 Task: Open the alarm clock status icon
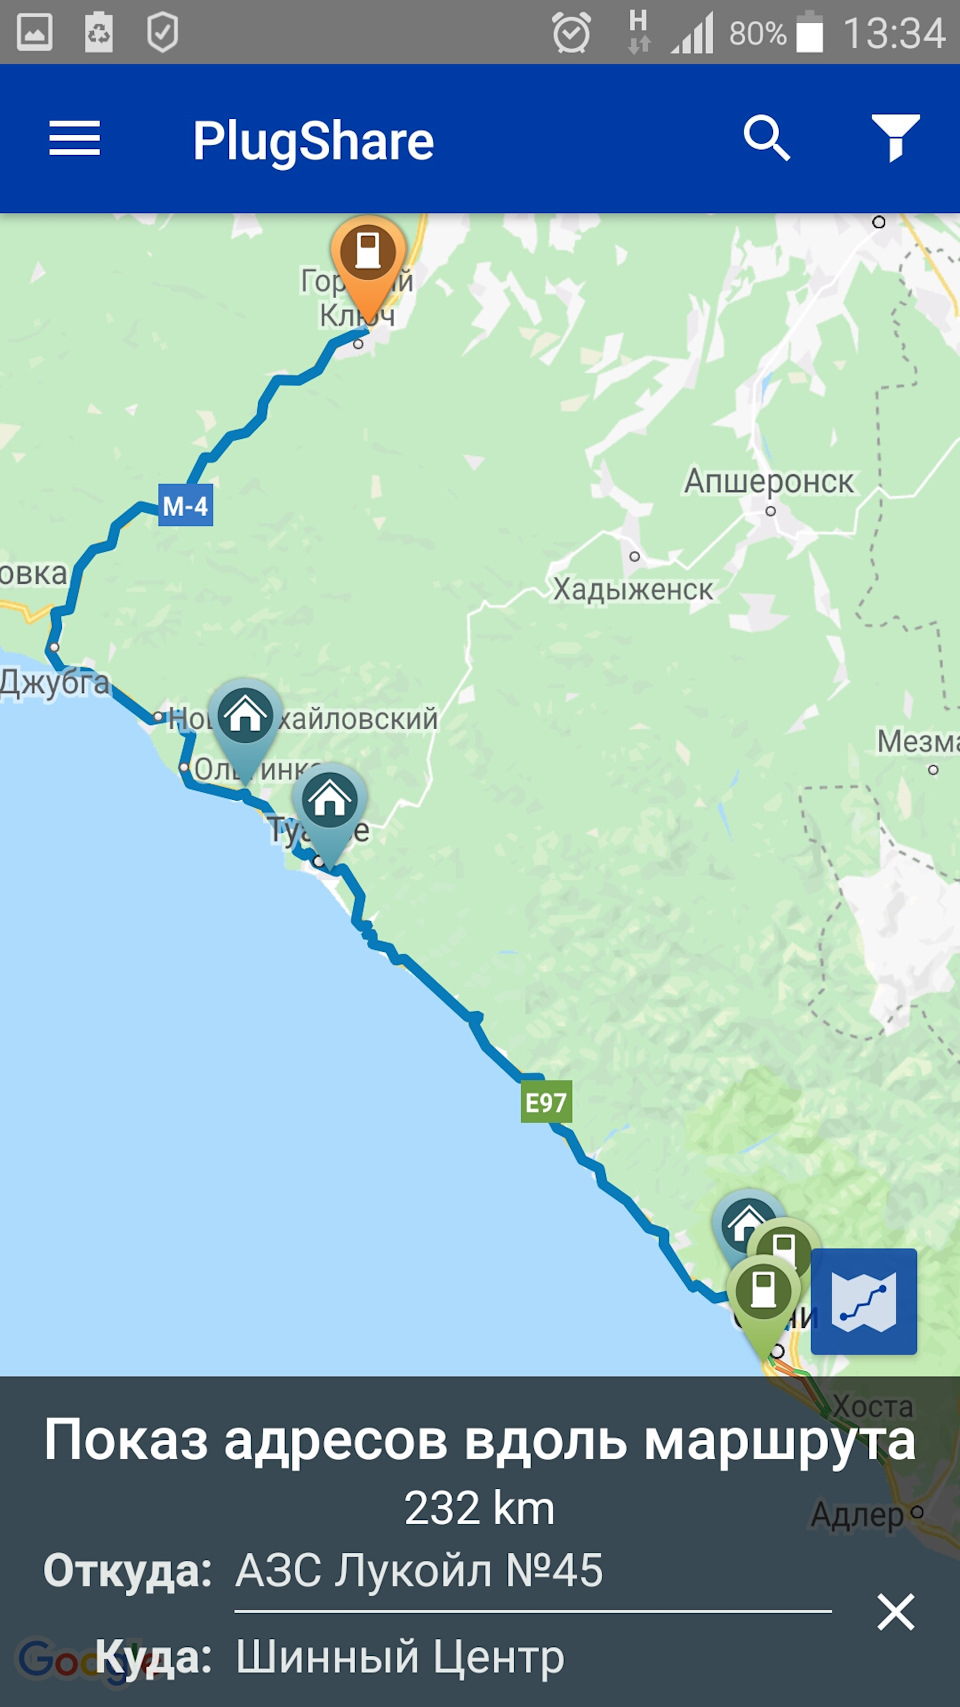point(571,33)
